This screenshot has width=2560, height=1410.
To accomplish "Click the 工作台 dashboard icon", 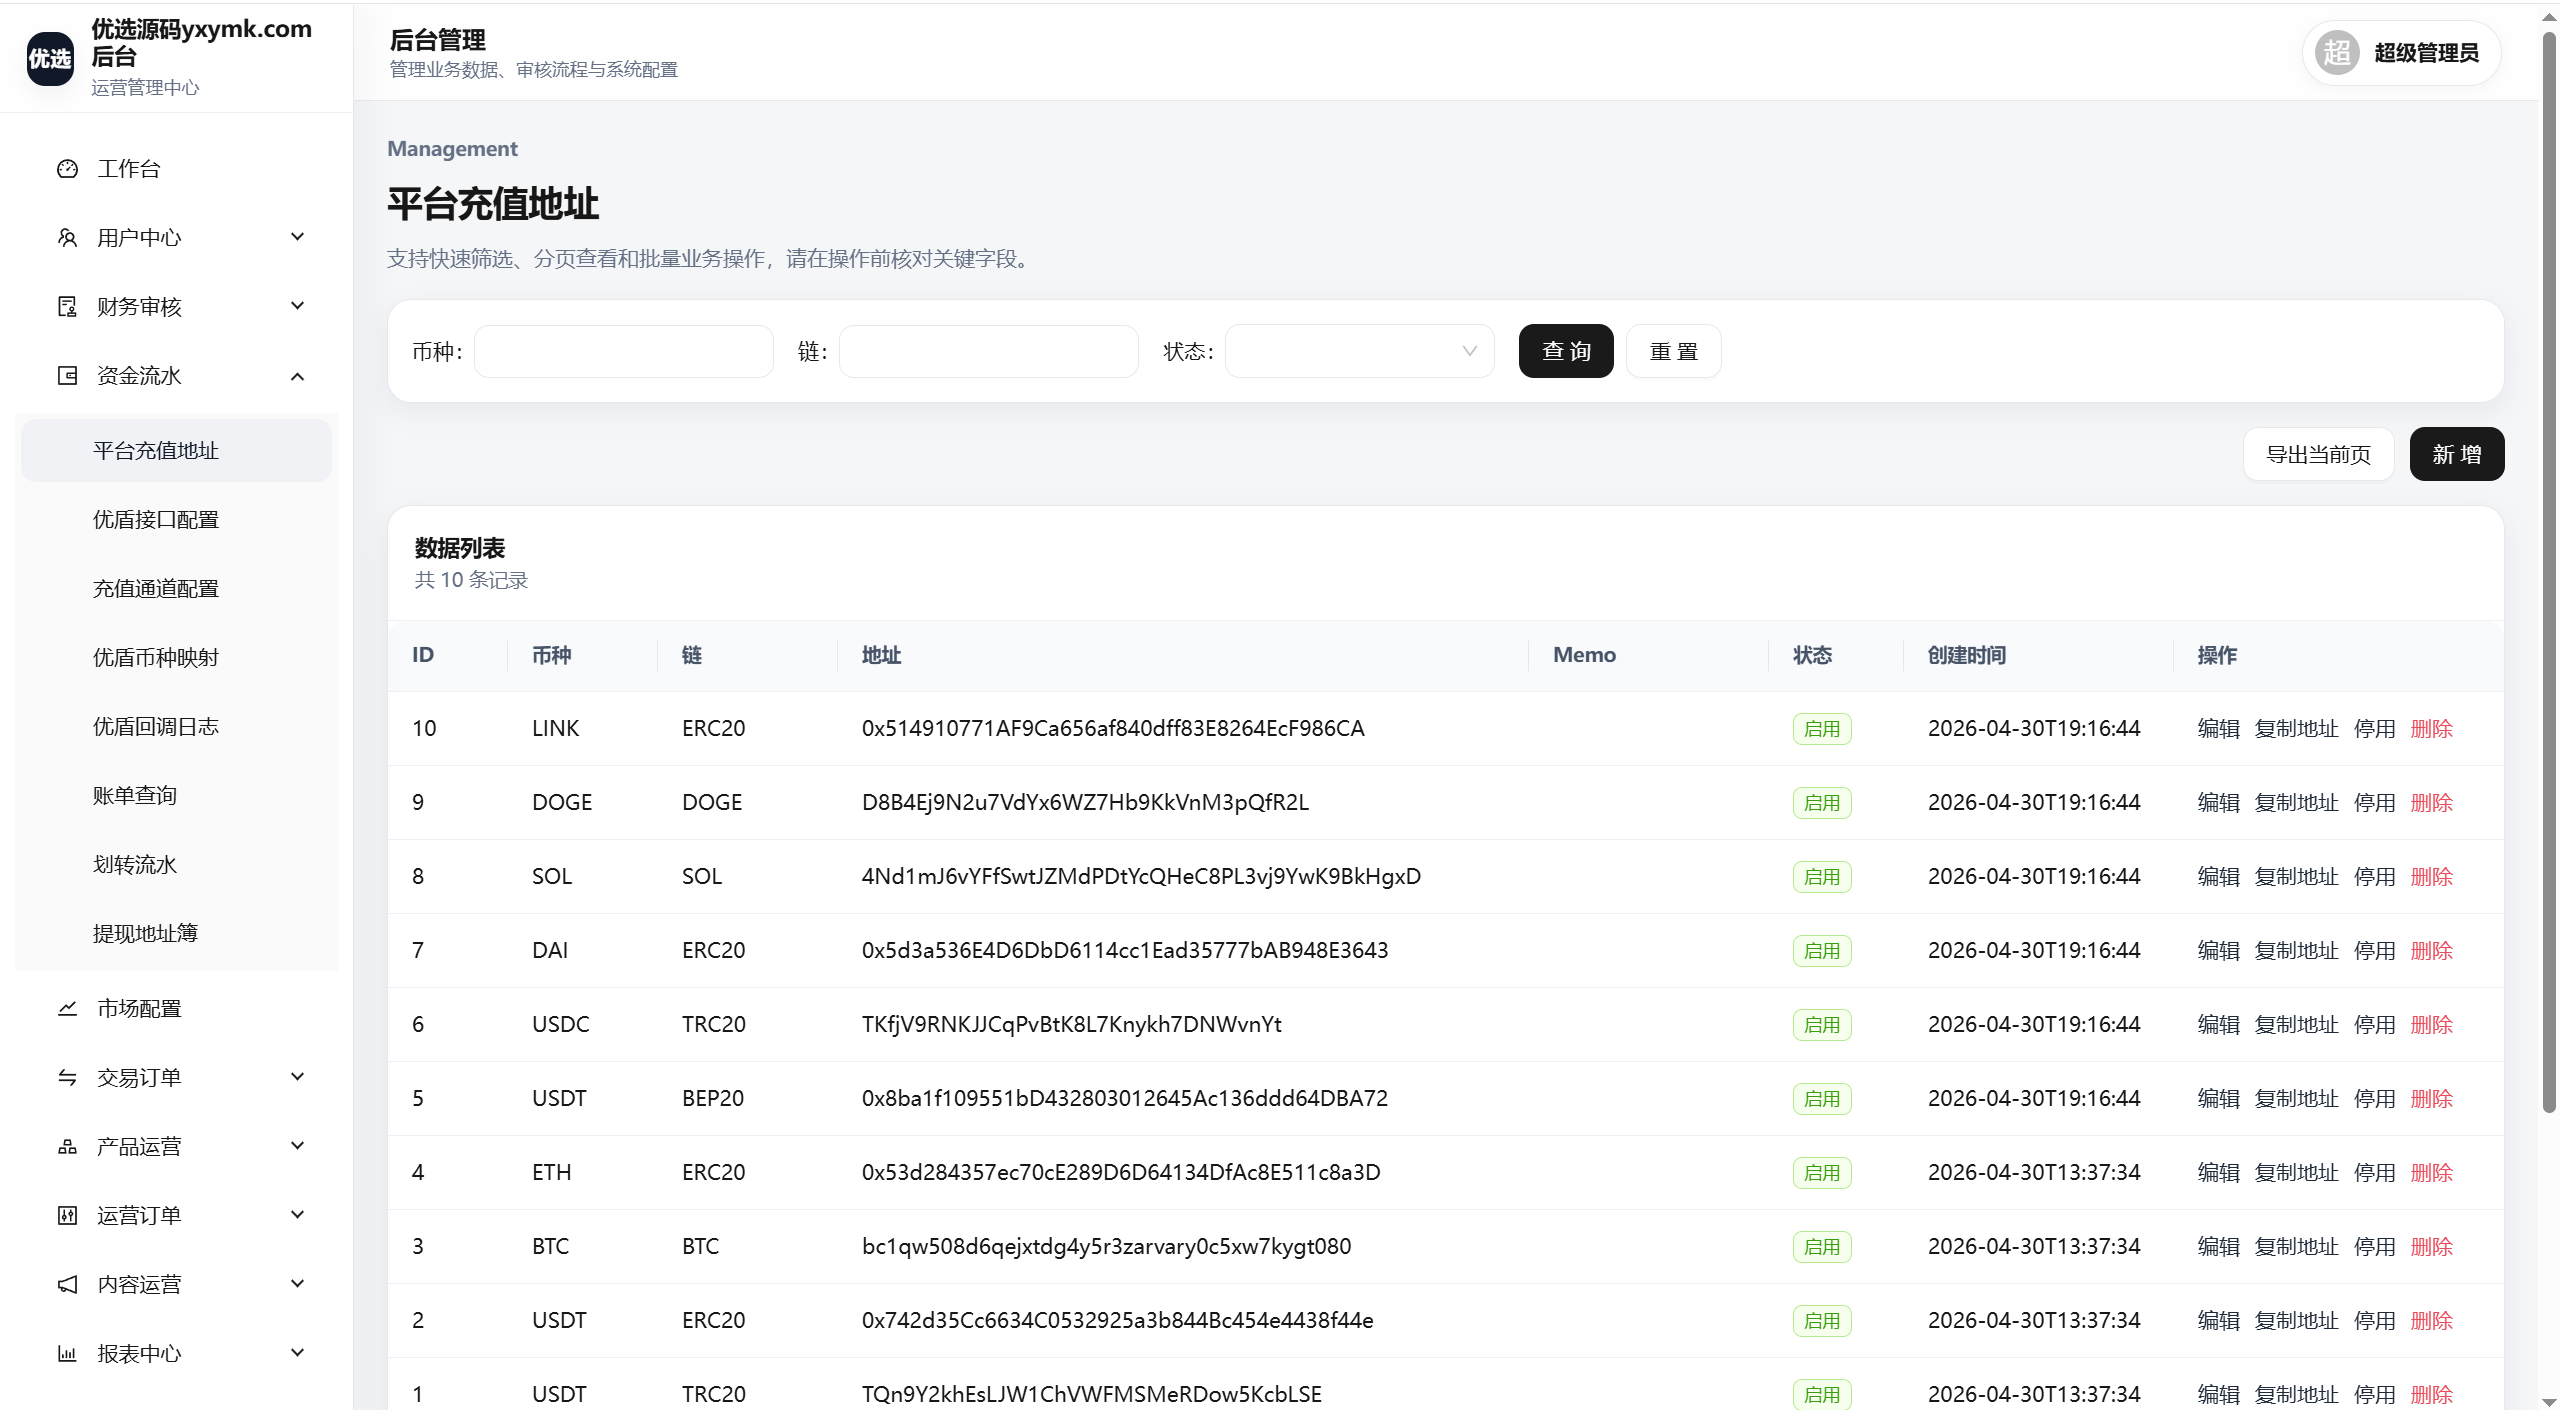I will click(67, 169).
